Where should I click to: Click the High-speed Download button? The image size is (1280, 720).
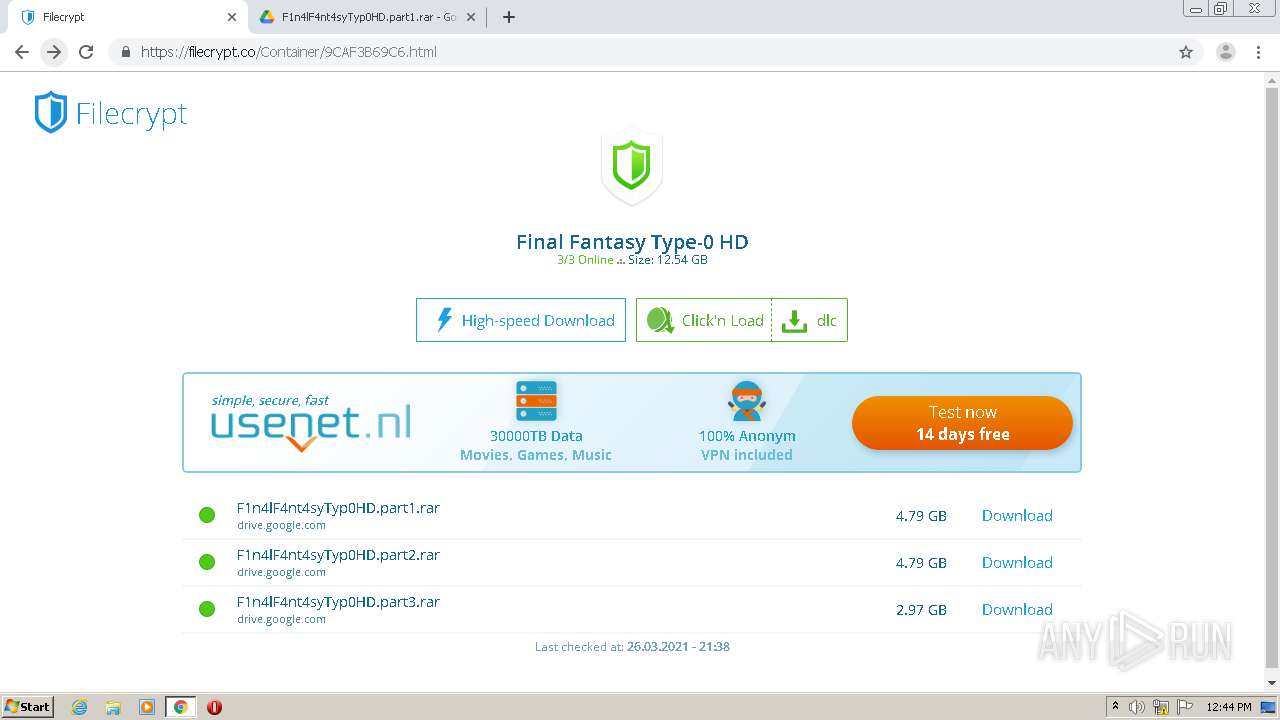pyautogui.click(x=521, y=320)
